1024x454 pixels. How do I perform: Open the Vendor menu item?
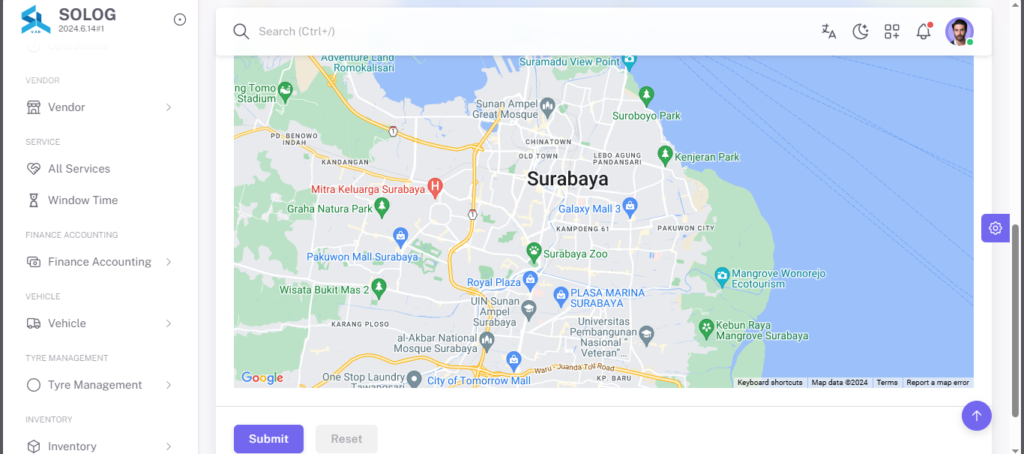click(99, 107)
